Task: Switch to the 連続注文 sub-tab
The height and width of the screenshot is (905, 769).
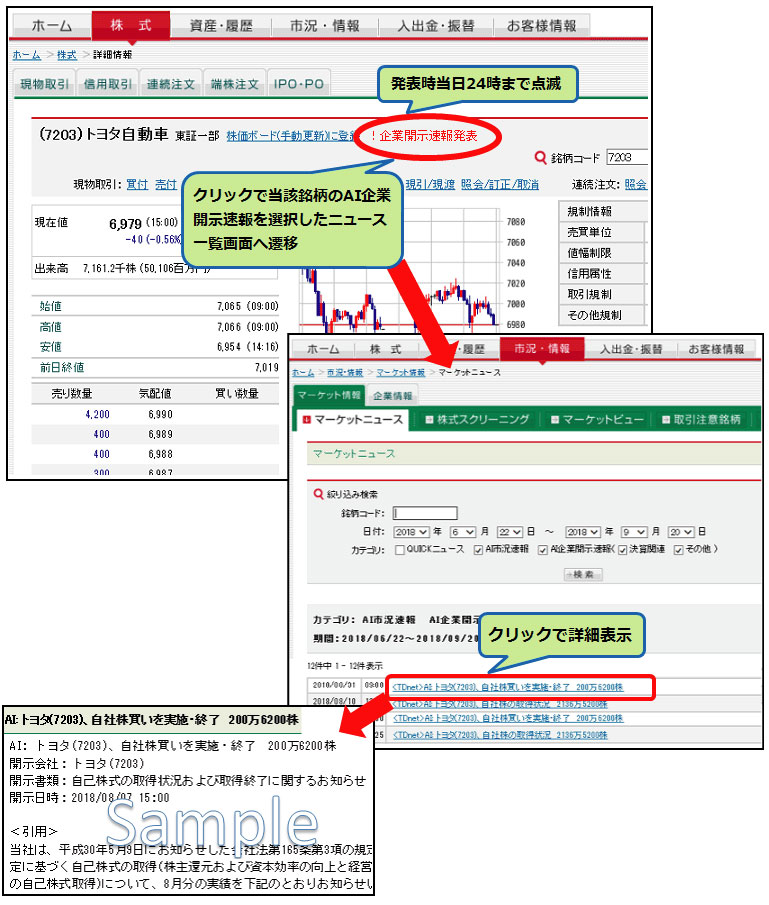Action: (171, 84)
